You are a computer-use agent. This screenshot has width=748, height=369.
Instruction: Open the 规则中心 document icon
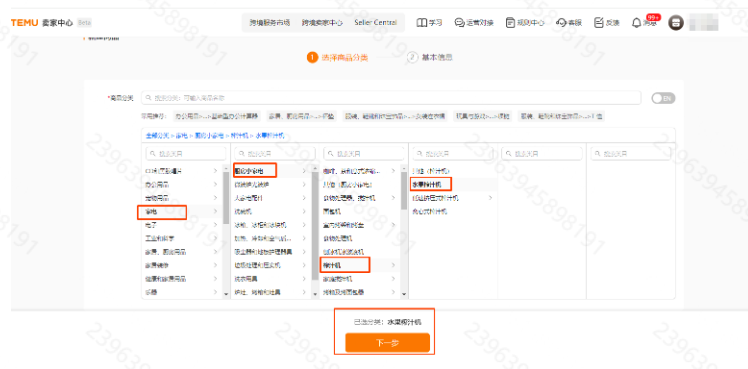(x=510, y=22)
